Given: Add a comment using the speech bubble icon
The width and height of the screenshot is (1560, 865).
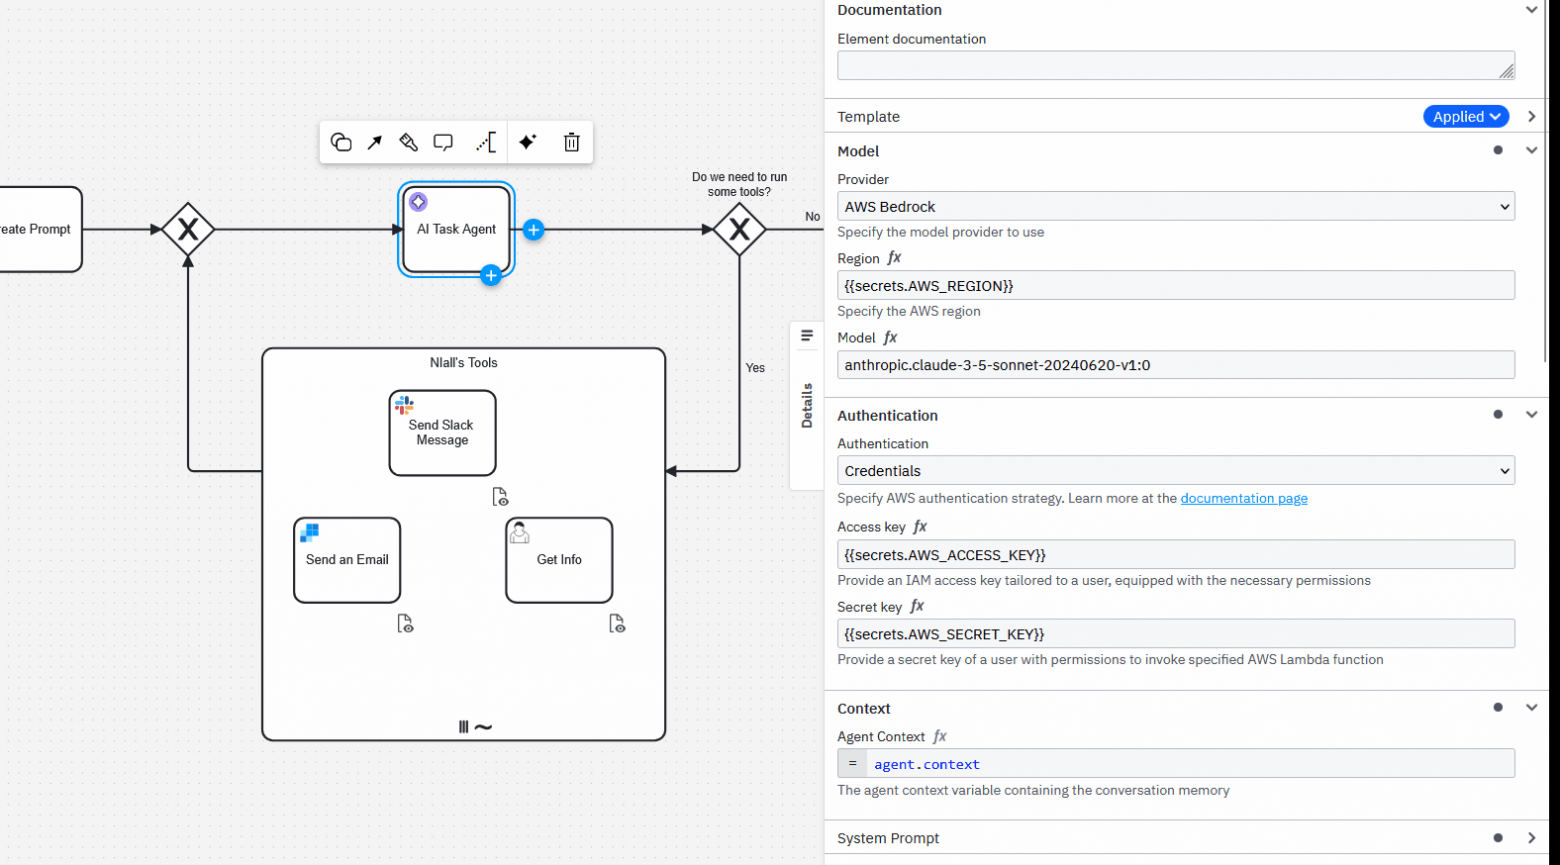Looking at the screenshot, I should pyautogui.click(x=443, y=142).
